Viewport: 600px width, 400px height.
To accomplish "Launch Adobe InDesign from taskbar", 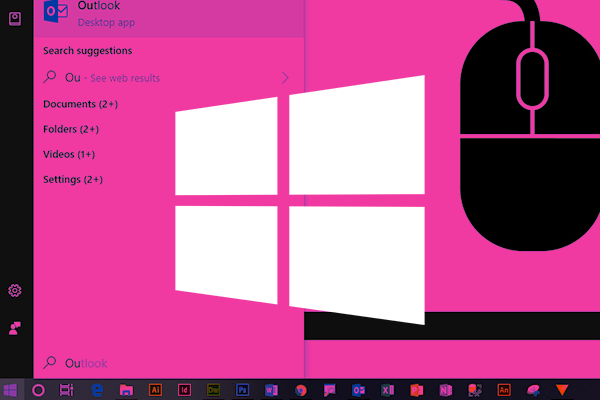I will pyautogui.click(x=184, y=390).
